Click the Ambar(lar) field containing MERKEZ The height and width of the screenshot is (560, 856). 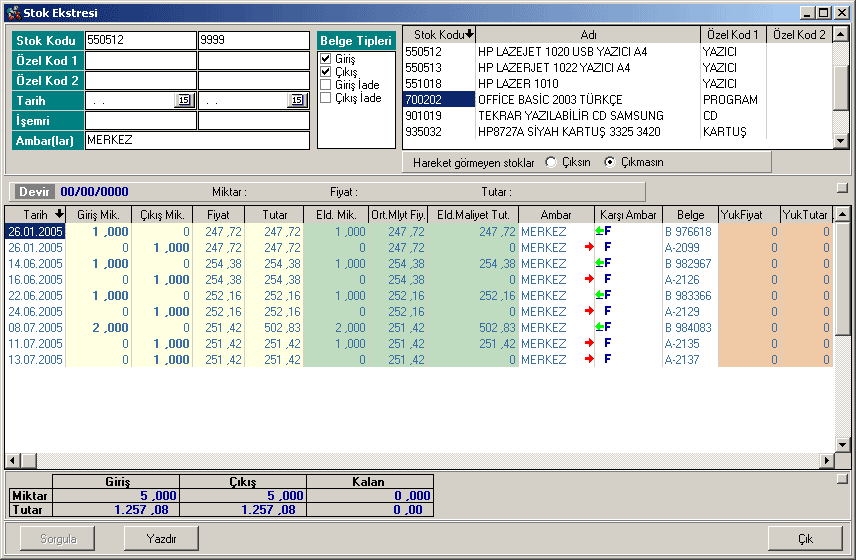(x=198, y=140)
